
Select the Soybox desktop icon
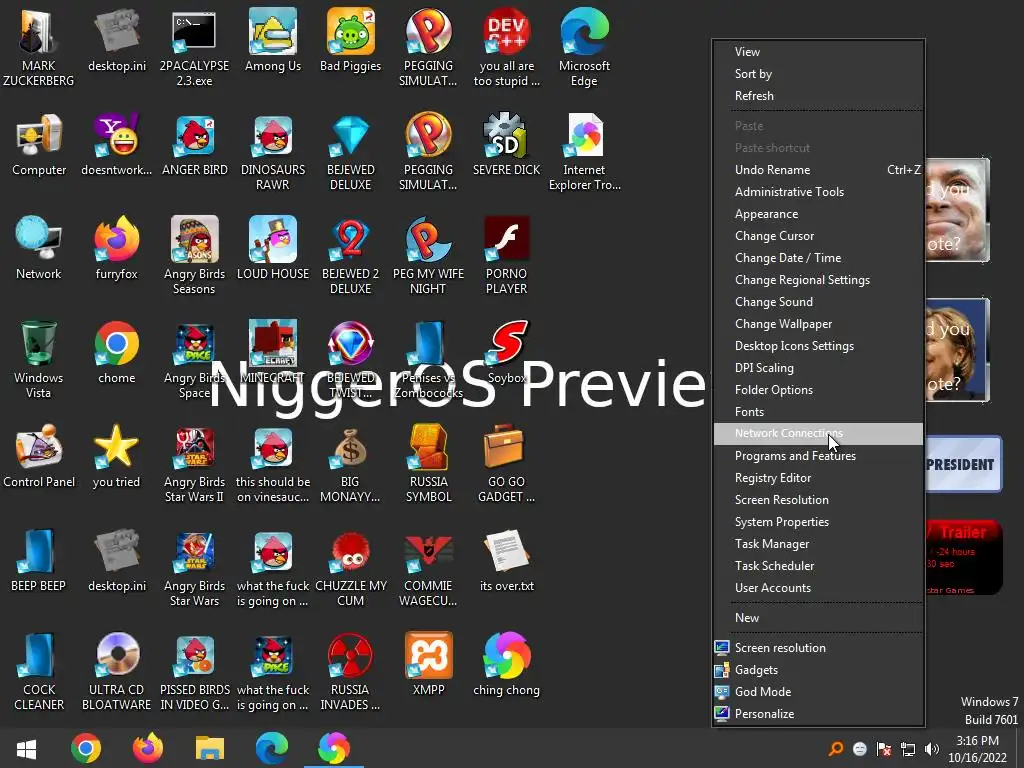tap(506, 353)
